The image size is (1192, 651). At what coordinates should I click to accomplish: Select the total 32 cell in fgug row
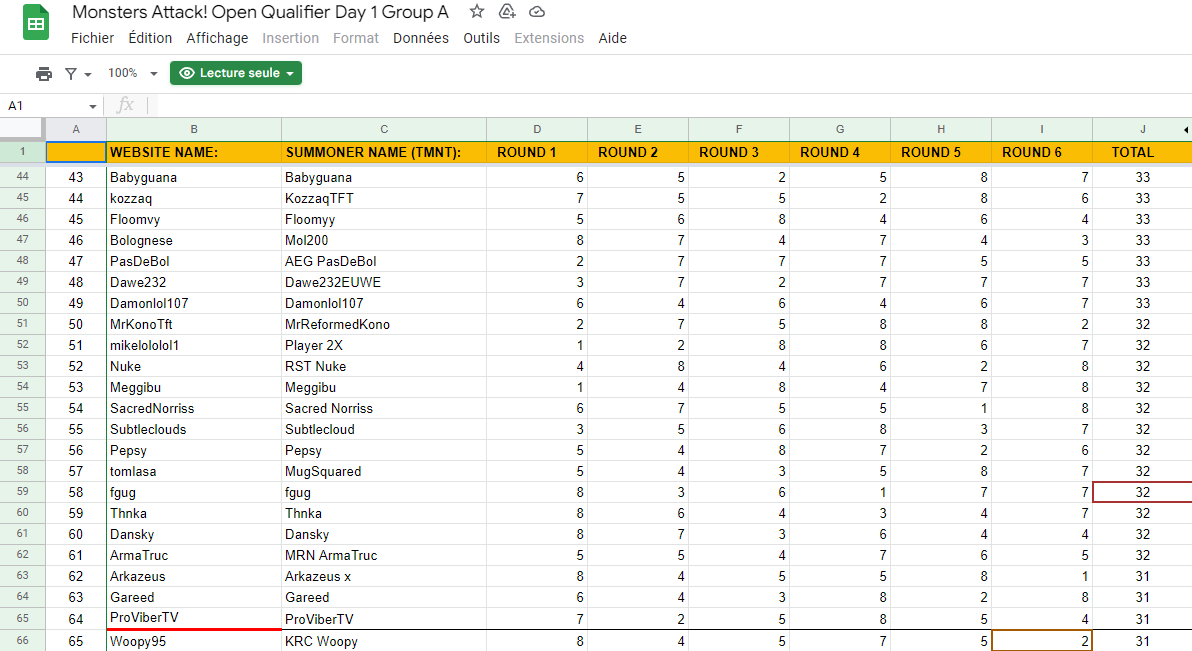[x=1142, y=492]
